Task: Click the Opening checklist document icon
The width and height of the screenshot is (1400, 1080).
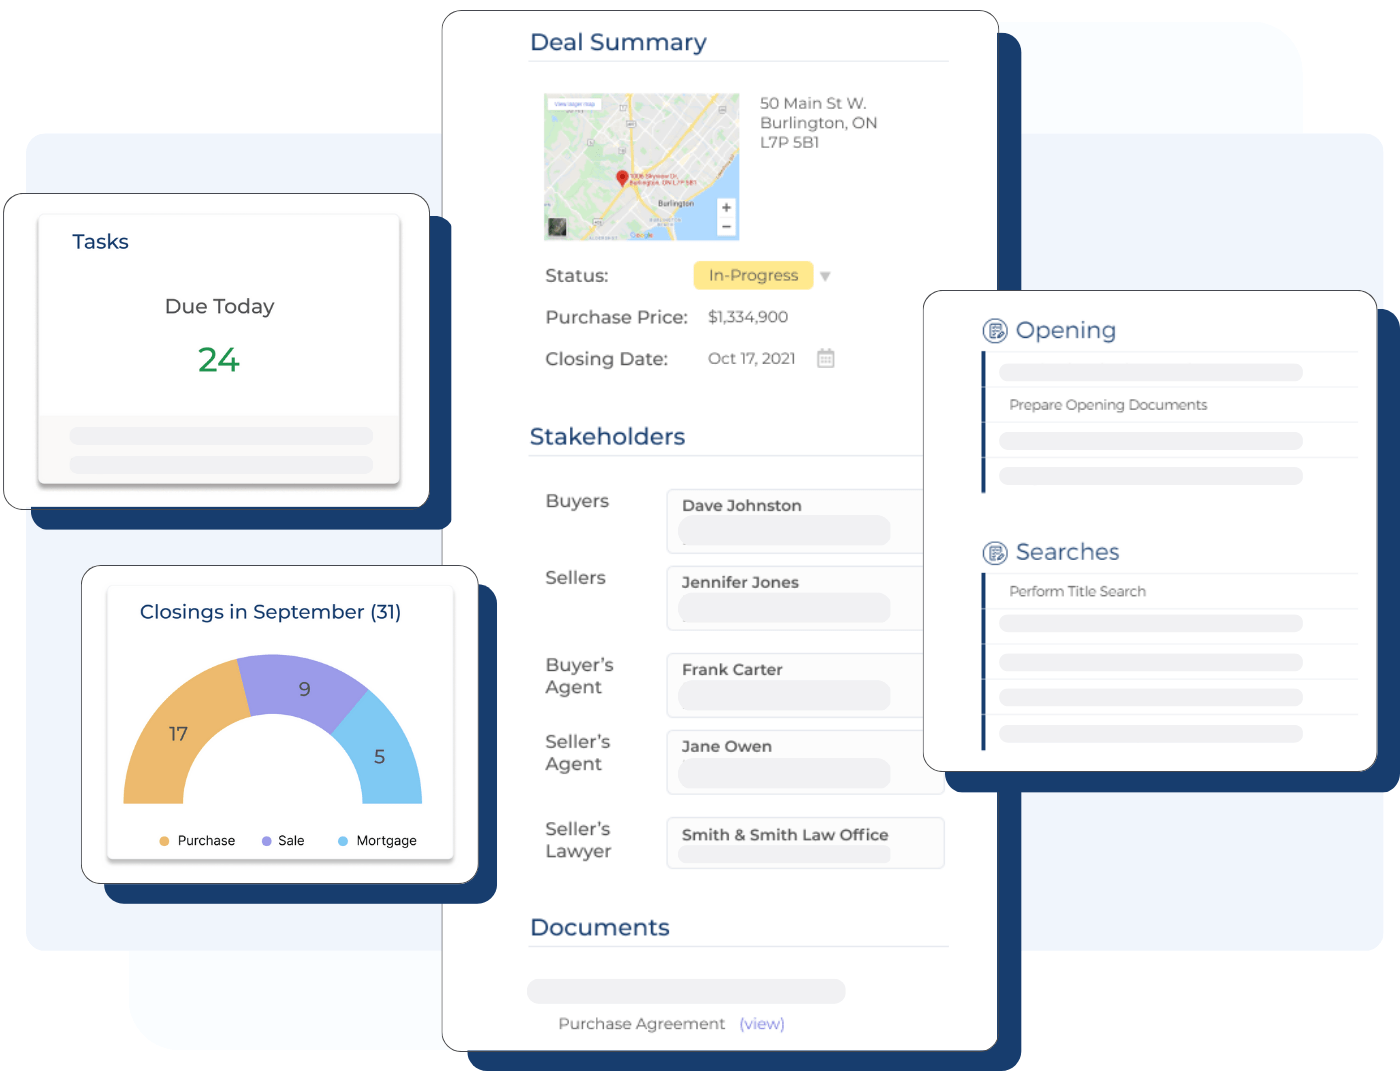Action: (995, 330)
